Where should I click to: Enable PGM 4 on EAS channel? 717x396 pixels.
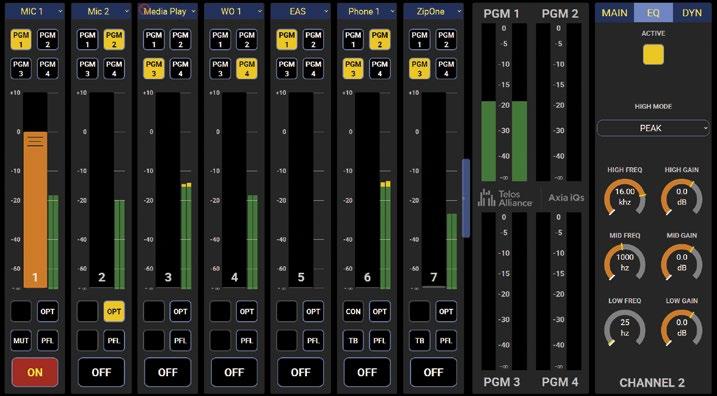click(x=313, y=69)
